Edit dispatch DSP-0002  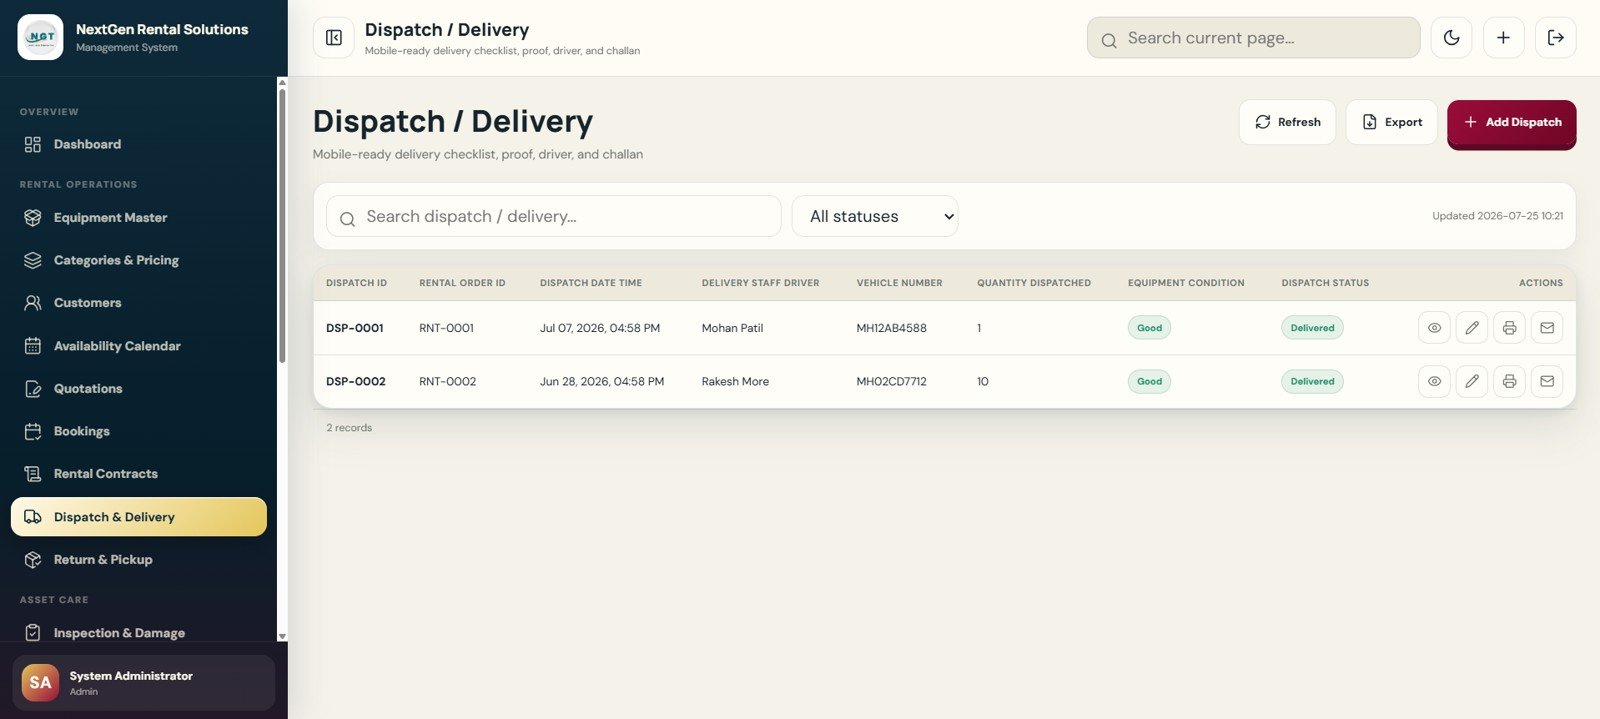pyautogui.click(x=1472, y=381)
